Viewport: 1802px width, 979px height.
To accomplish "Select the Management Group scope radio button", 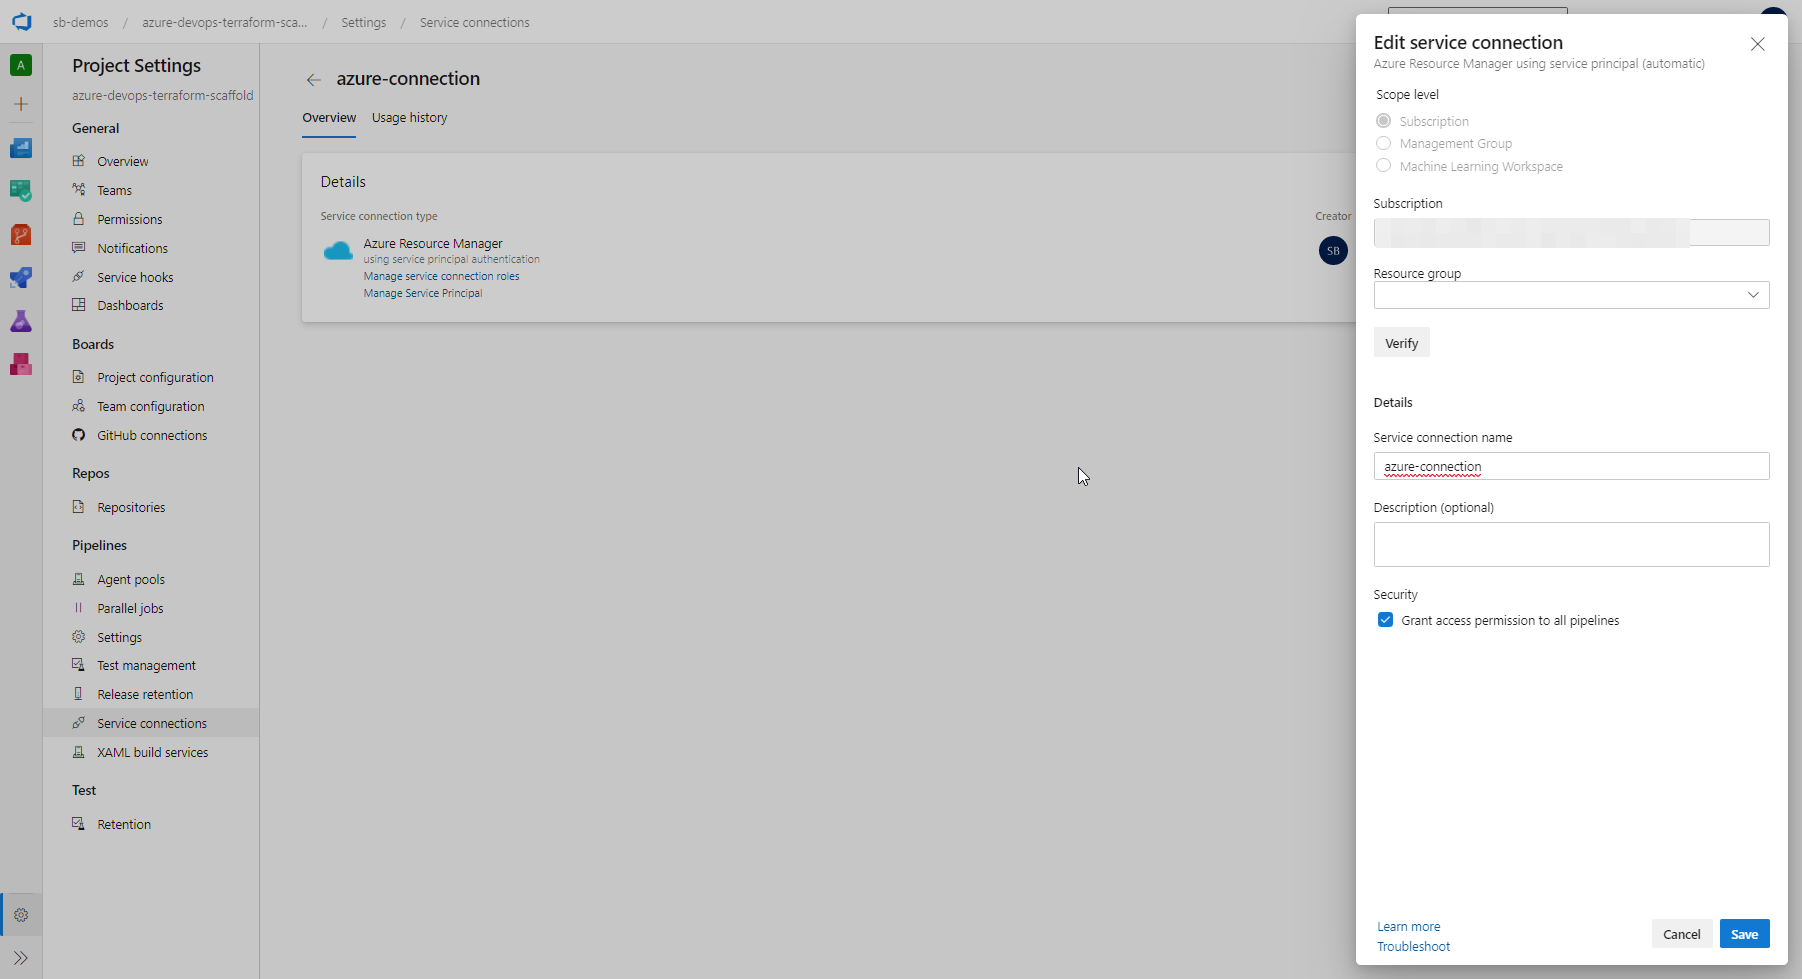I will click(1384, 143).
